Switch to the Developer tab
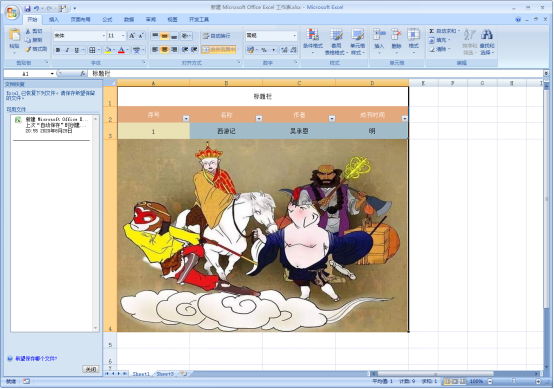The image size is (554, 389). click(199, 19)
